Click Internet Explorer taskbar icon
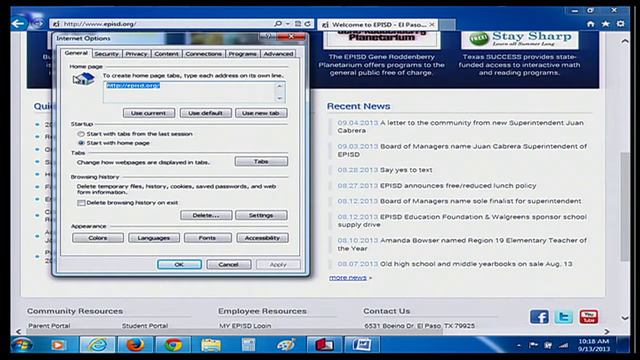 pyautogui.click(x=97, y=345)
